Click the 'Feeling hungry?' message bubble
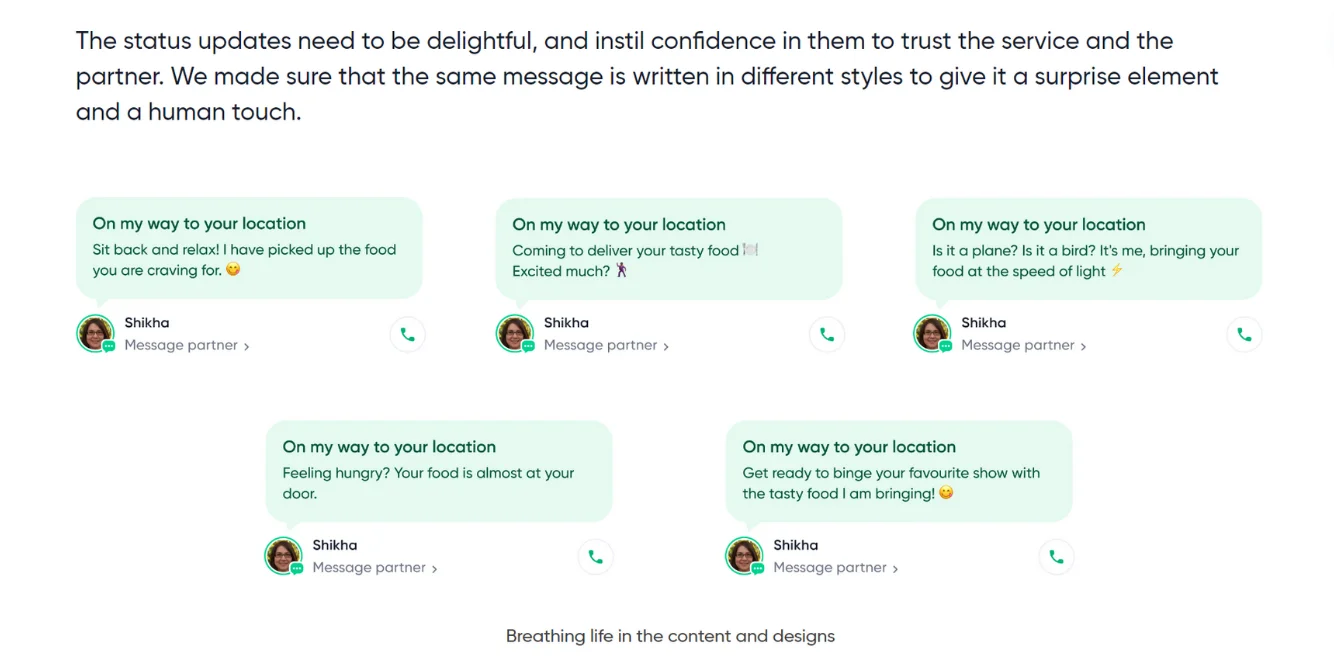Image resolution: width=1334 pixels, height=667 pixels. [439, 471]
